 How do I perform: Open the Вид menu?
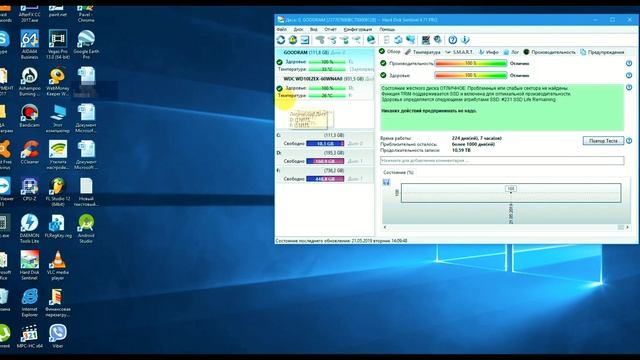313,29
